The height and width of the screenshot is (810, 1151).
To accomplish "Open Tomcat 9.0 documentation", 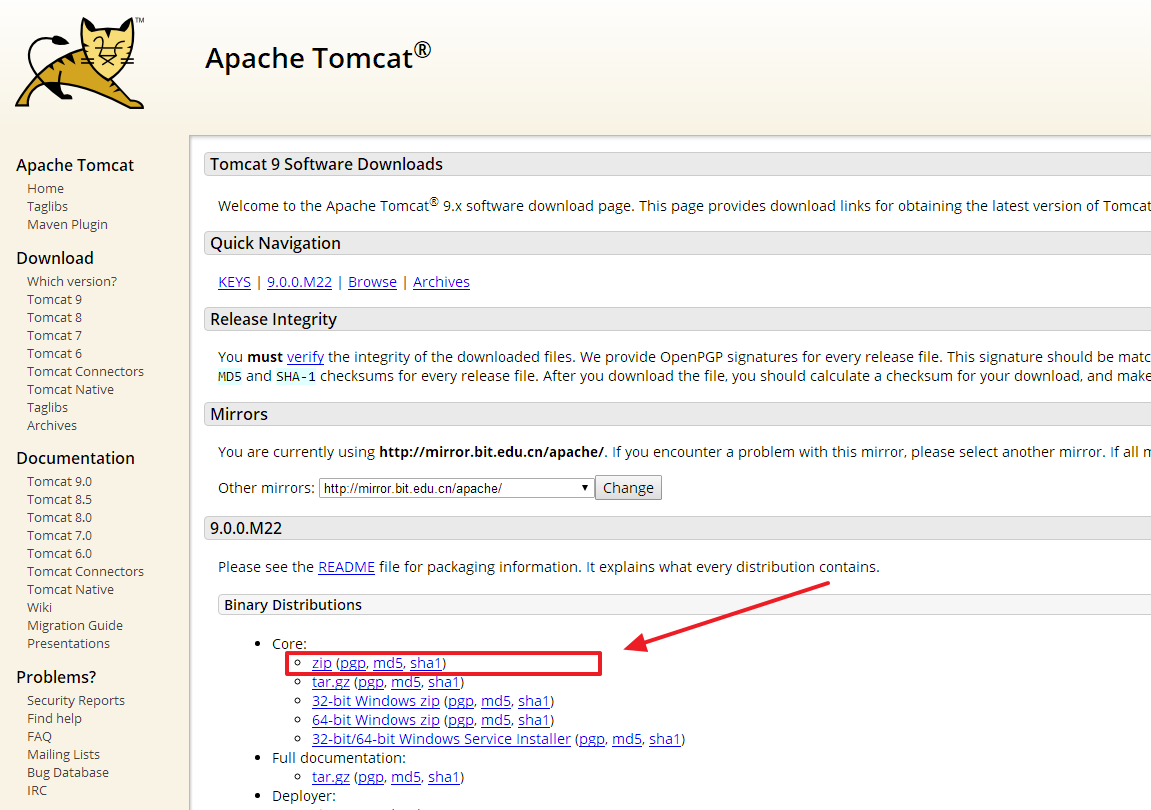I will pos(59,482).
